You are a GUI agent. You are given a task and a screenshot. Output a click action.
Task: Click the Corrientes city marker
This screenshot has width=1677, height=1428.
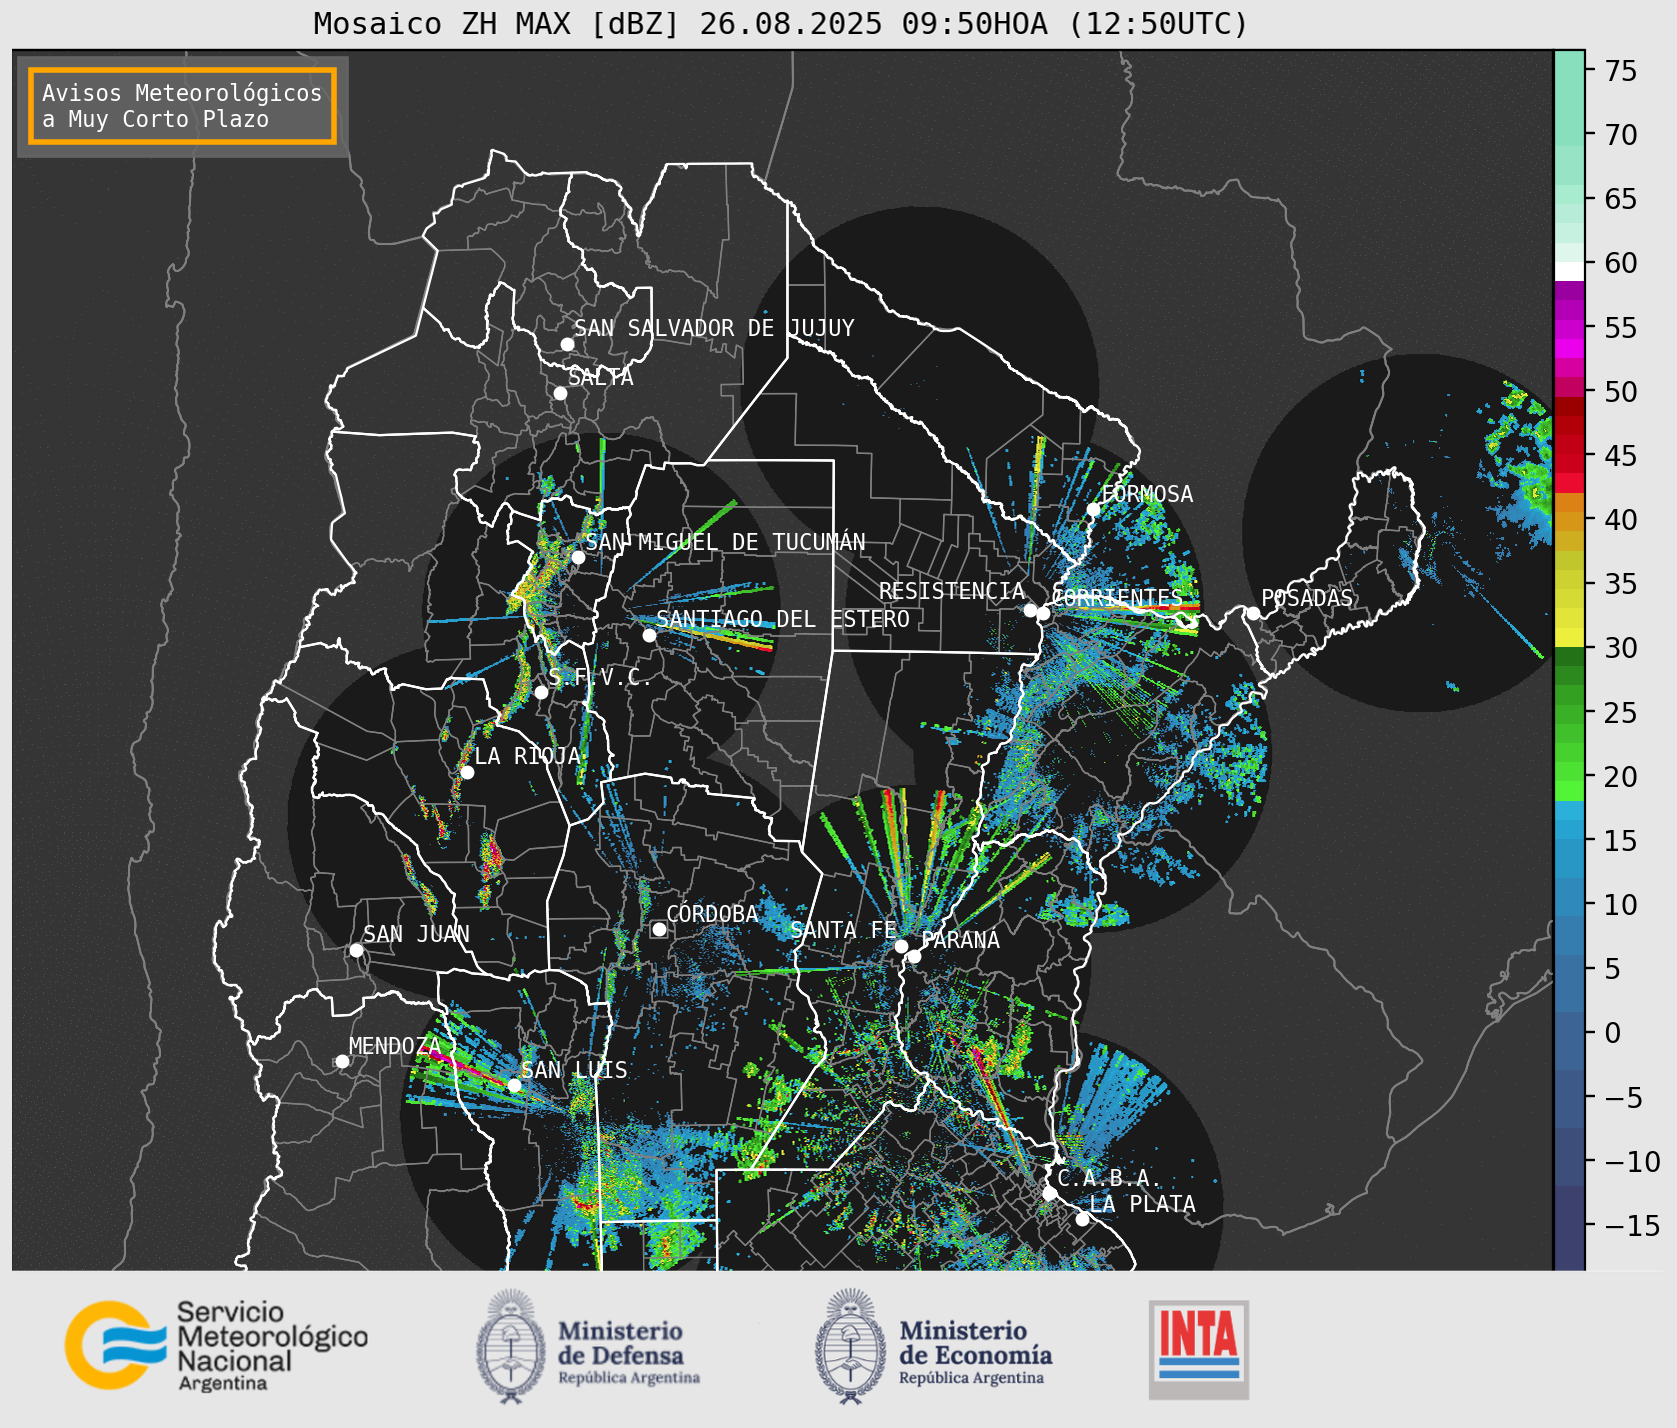click(x=1043, y=613)
